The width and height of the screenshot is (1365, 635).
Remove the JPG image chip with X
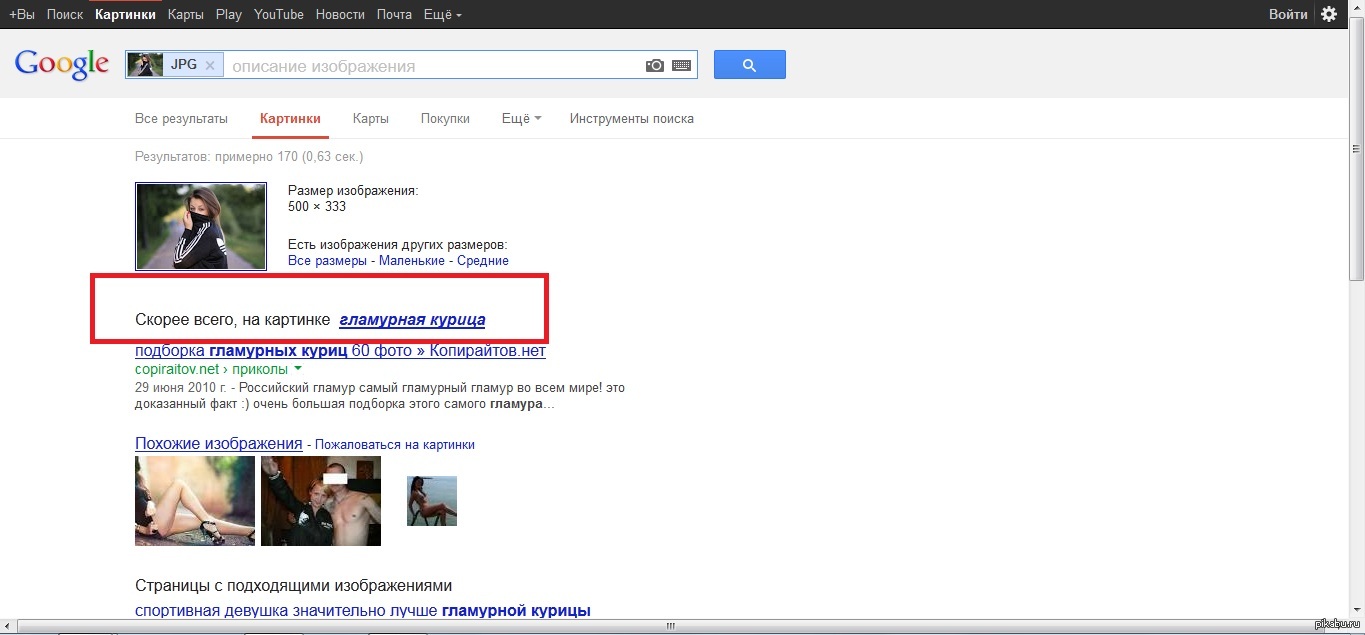coord(209,65)
